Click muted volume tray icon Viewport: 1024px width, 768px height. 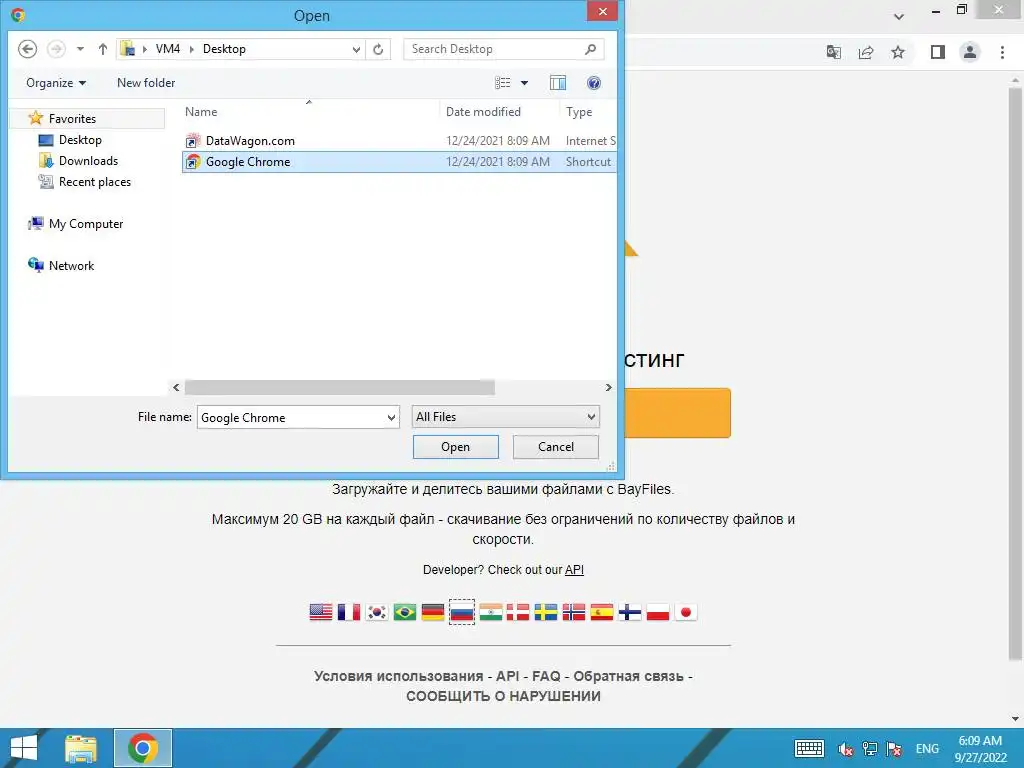coord(845,749)
